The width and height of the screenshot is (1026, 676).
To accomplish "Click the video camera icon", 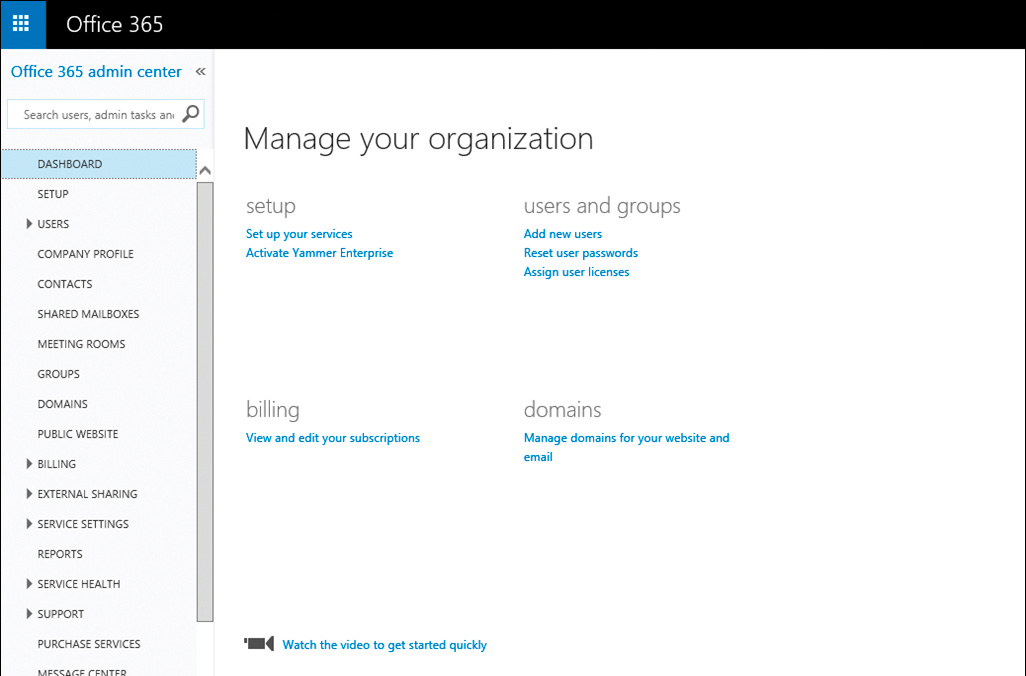I will (x=259, y=644).
